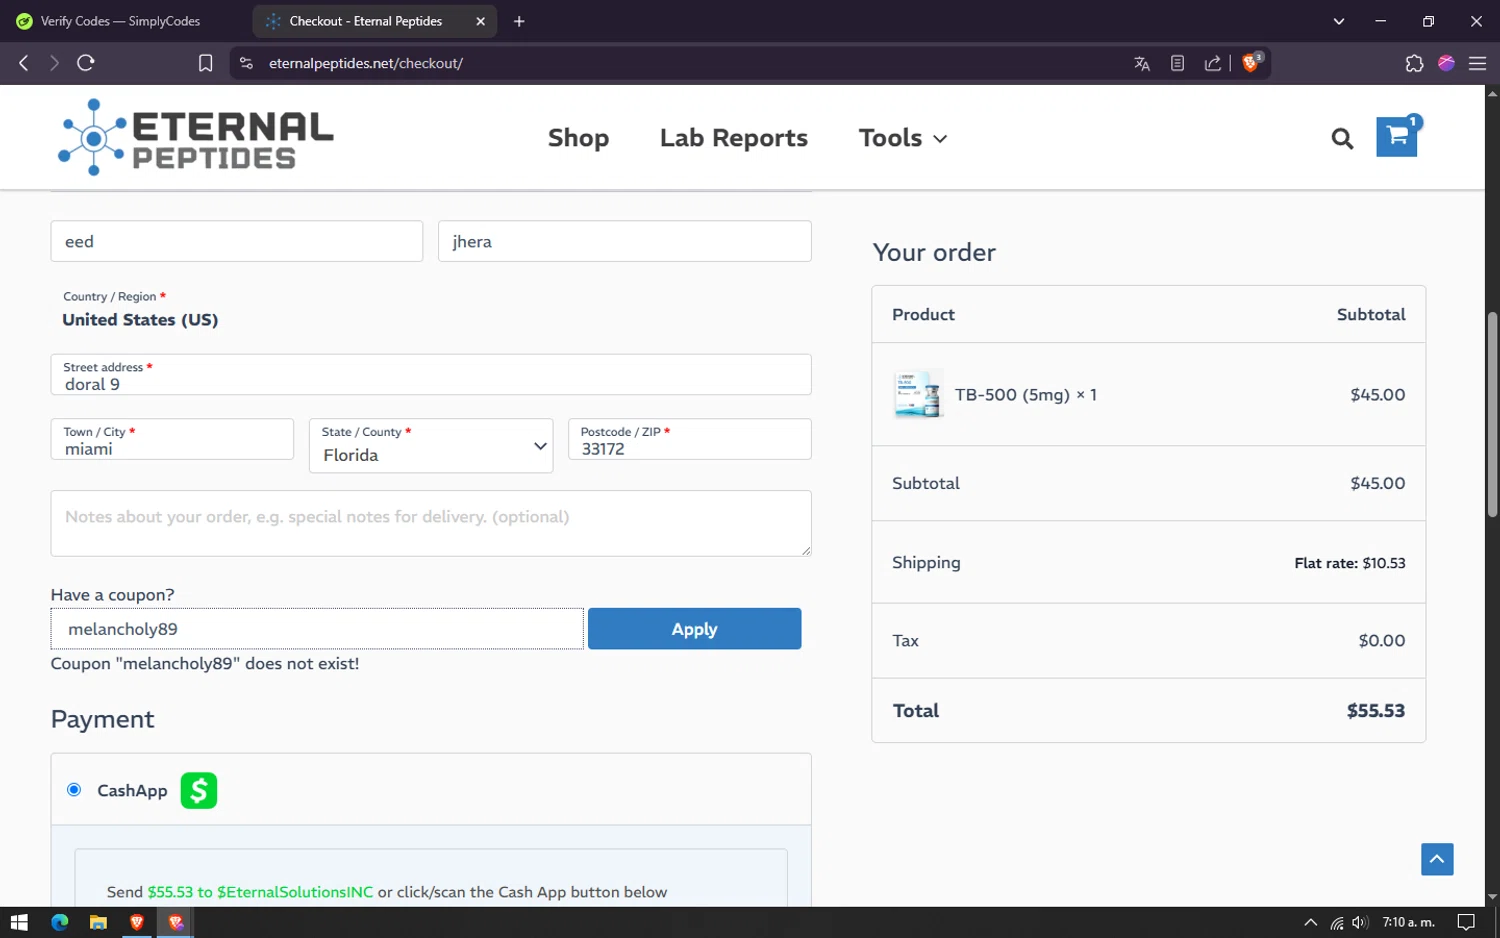The width and height of the screenshot is (1500, 938).
Task: Click the United States (US) country text
Action: 140,320
